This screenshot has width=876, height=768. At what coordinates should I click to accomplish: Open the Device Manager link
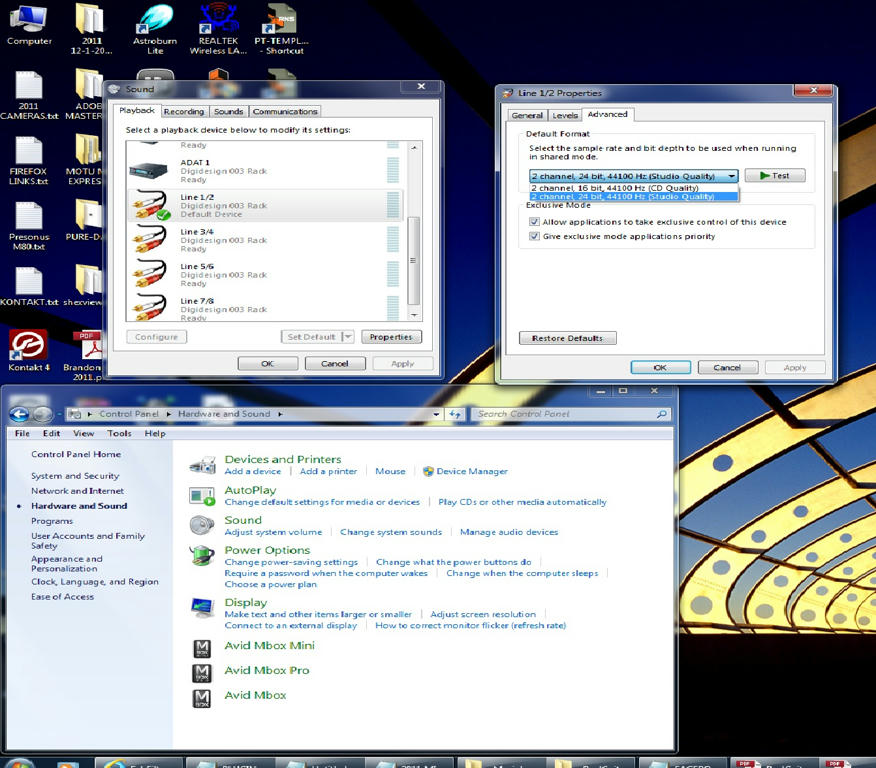[472, 471]
